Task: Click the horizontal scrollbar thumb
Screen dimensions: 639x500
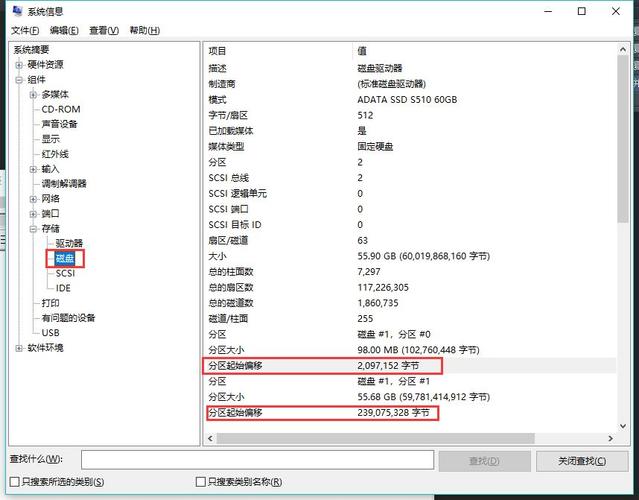Action: (375, 438)
